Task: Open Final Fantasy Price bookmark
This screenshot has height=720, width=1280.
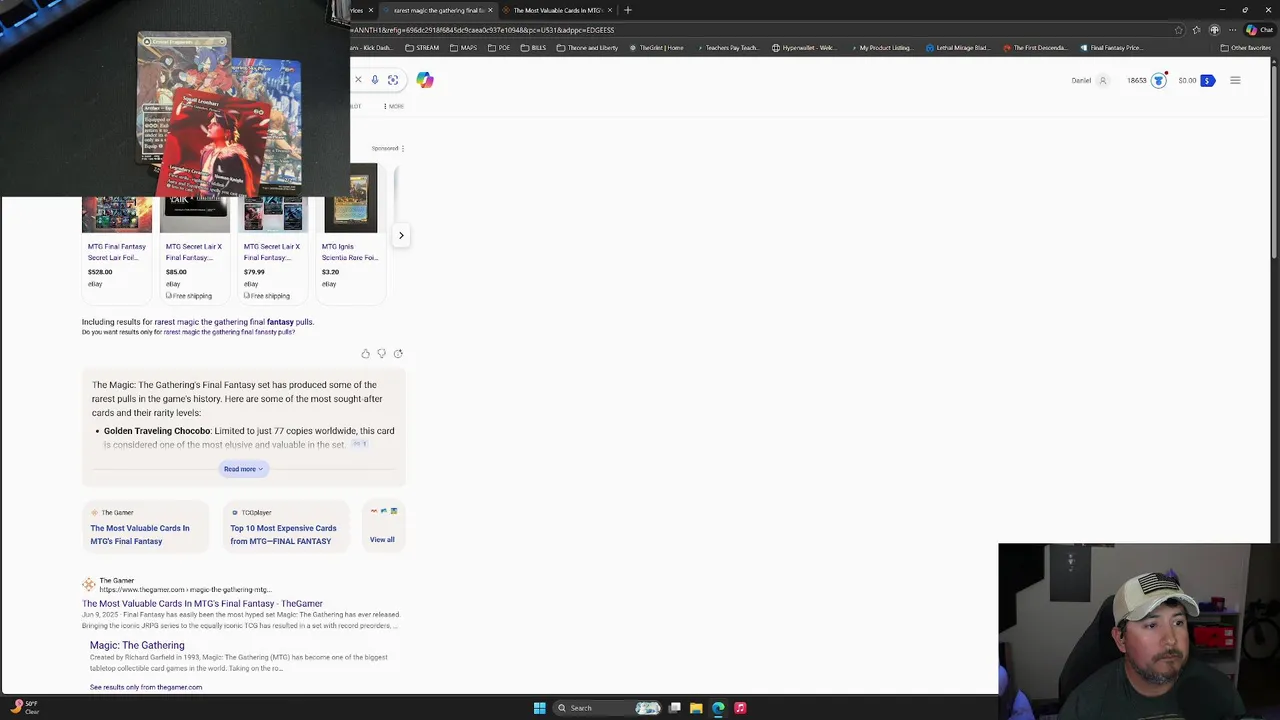Action: (x=1112, y=48)
